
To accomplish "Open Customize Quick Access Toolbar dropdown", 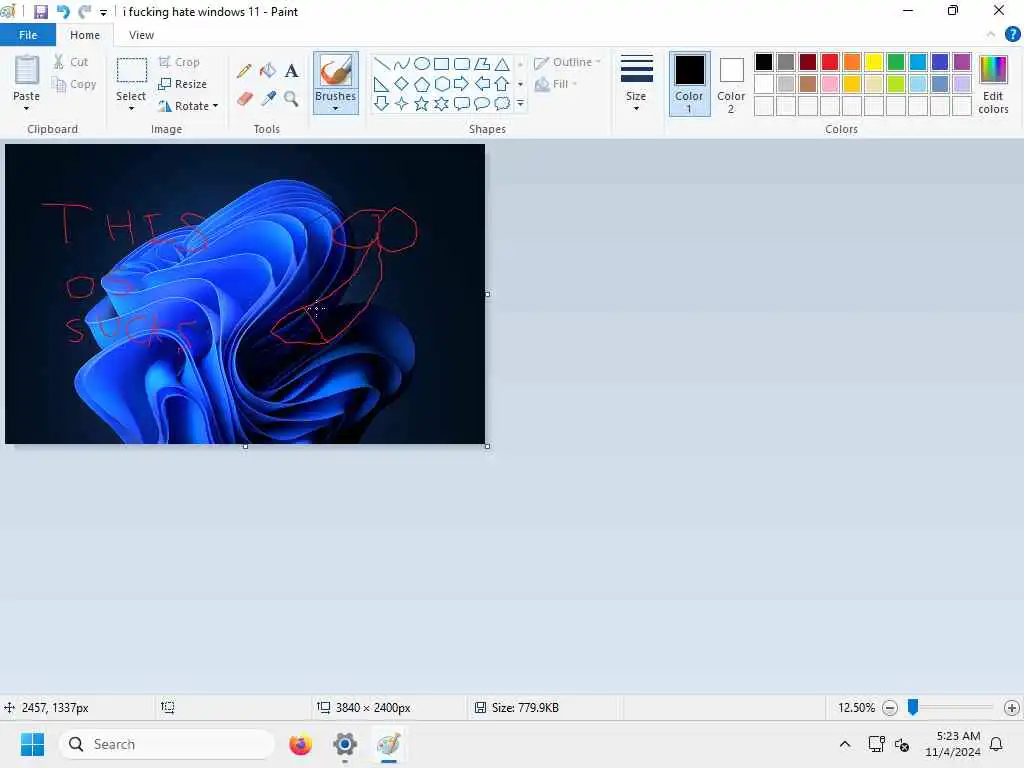I will (103, 12).
